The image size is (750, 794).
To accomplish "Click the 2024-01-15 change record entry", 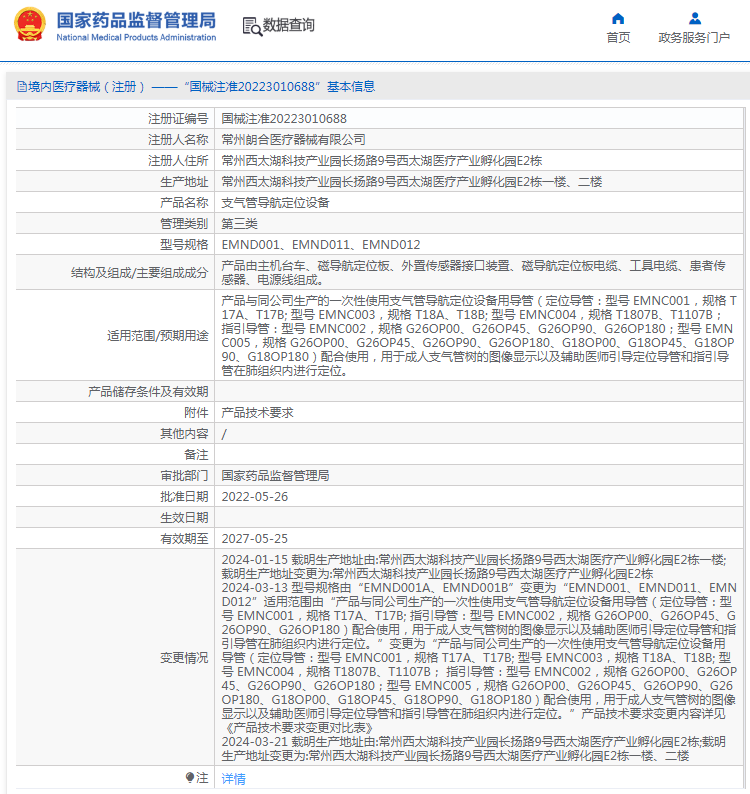I will [474, 567].
